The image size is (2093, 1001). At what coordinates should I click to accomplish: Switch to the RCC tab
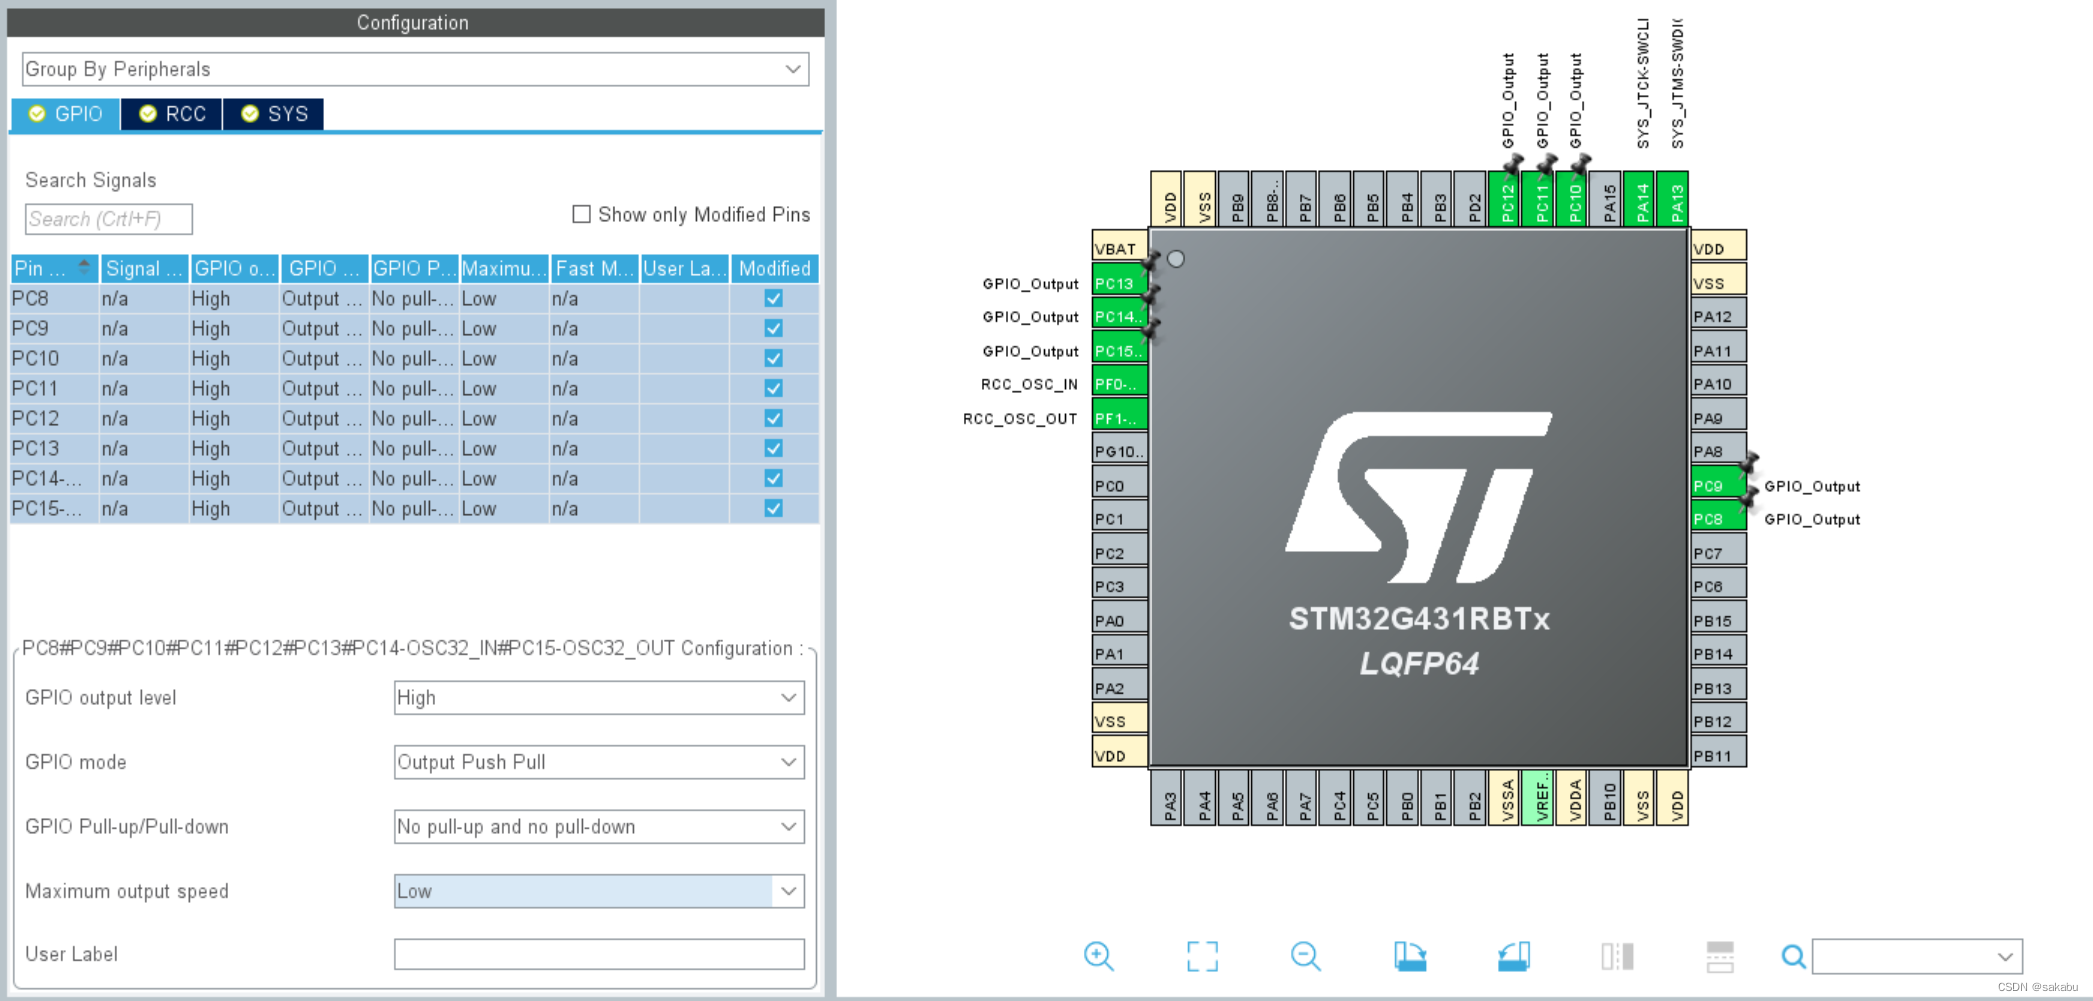[172, 114]
